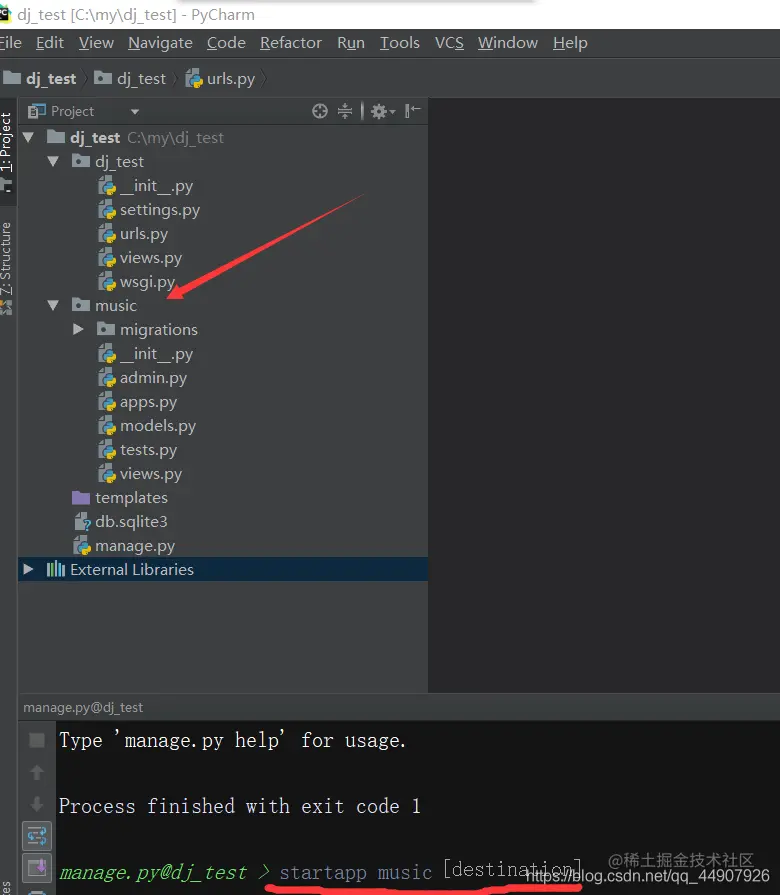Open the Navigate menu

pos(160,43)
